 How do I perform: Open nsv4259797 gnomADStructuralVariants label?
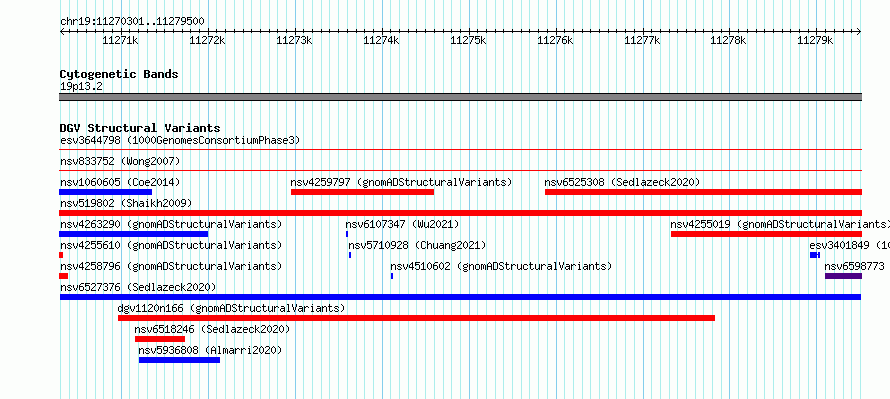pyautogui.click(x=401, y=182)
